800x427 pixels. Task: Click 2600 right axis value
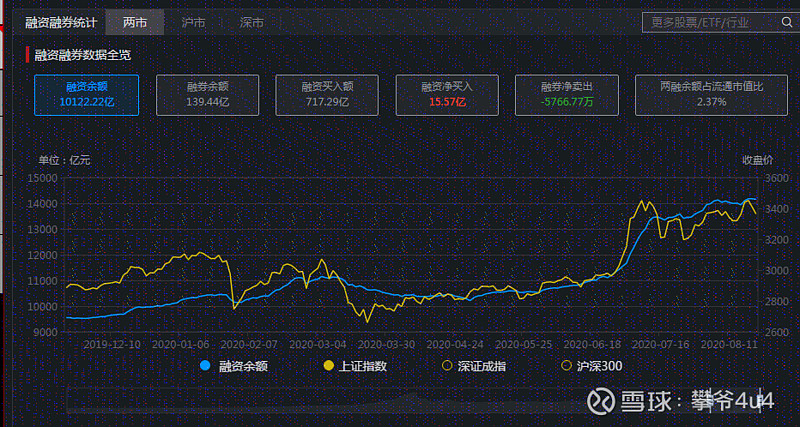pyautogui.click(x=777, y=333)
